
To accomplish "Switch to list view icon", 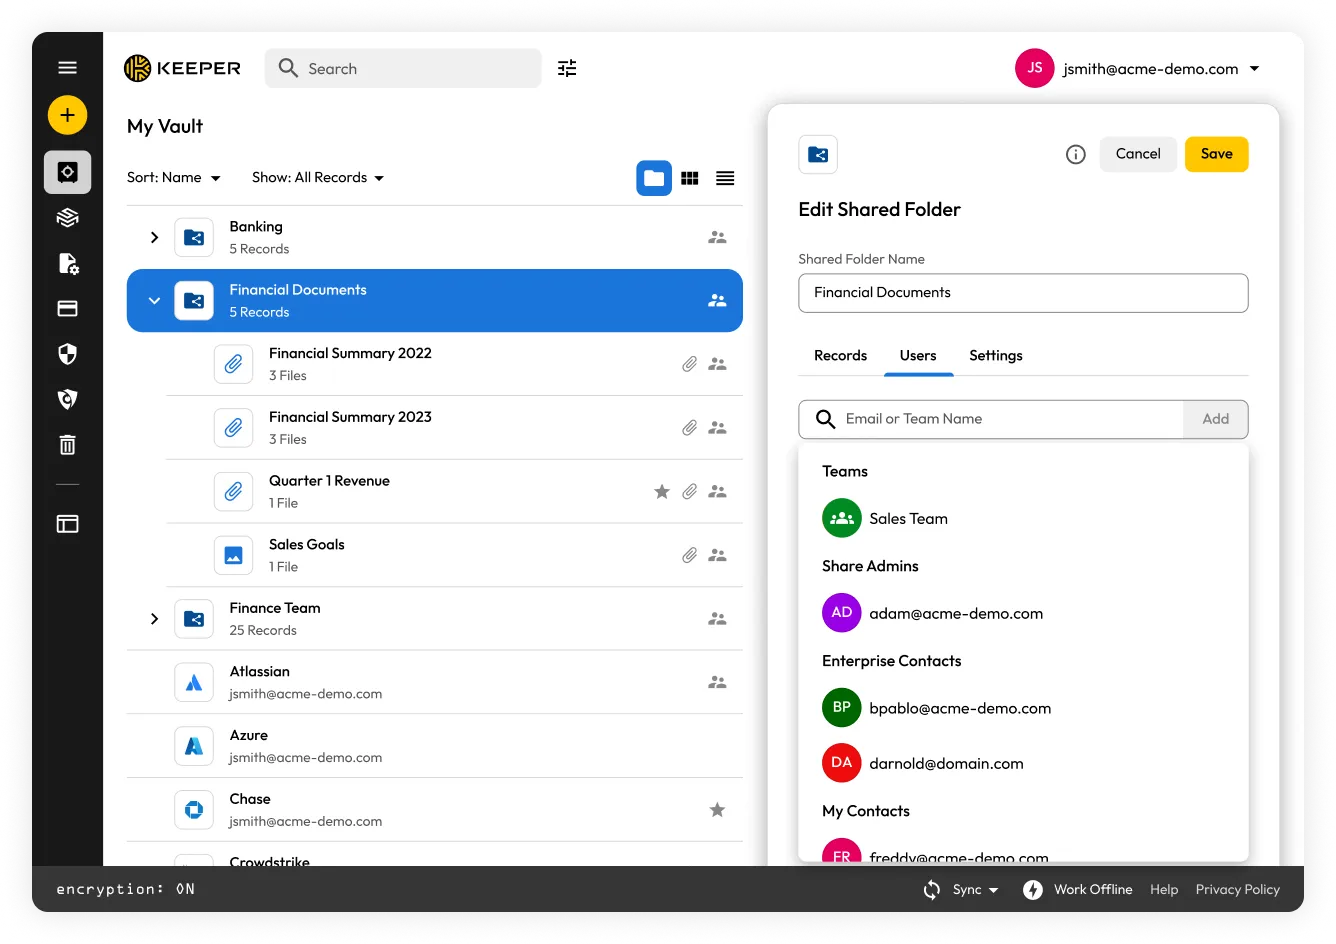I will [x=725, y=178].
